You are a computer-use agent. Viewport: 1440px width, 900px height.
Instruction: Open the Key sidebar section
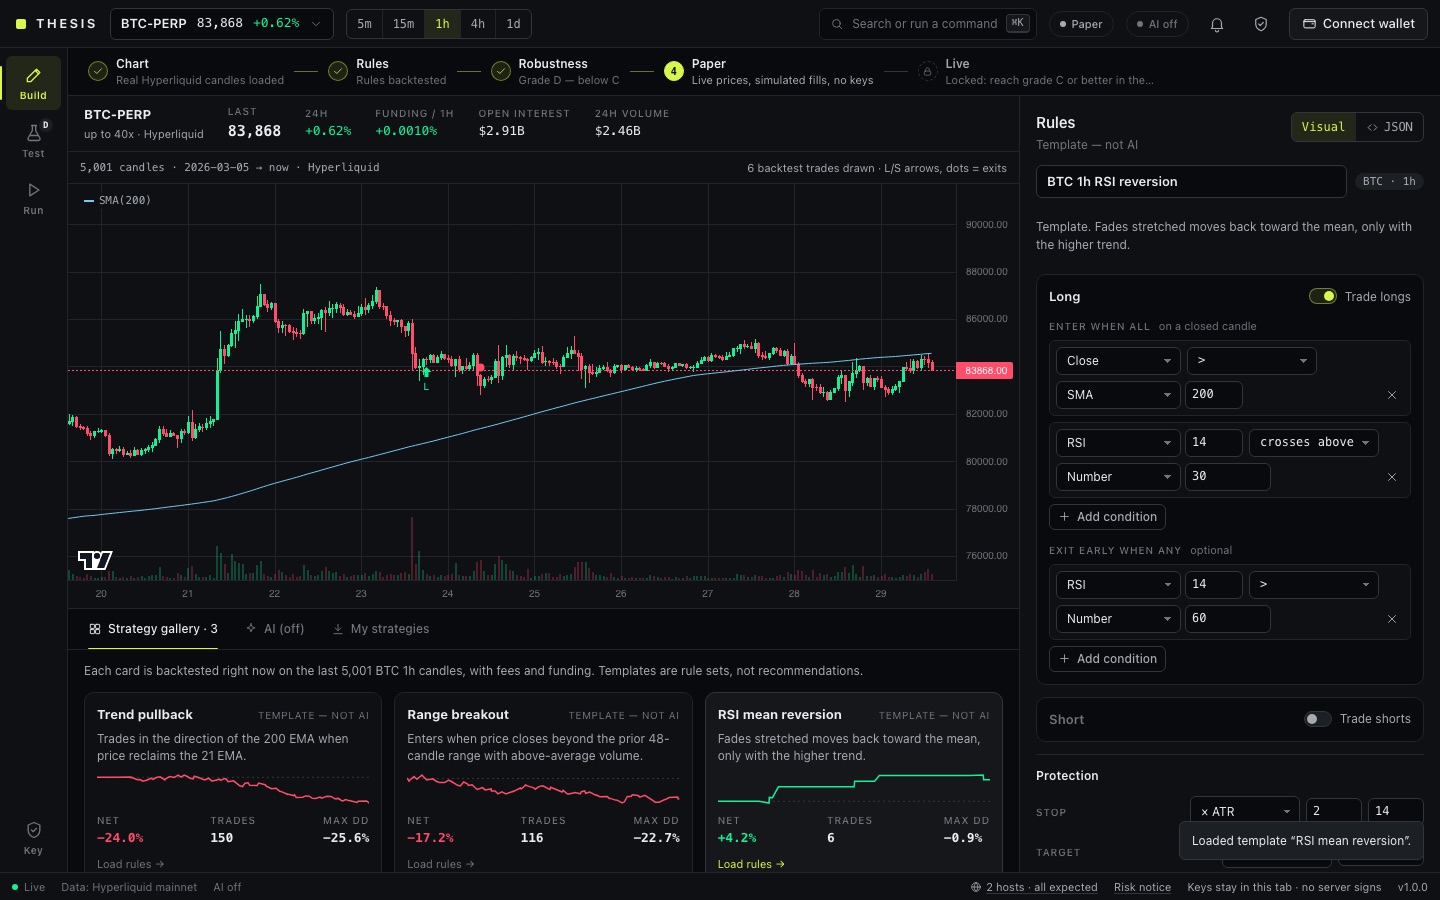tap(33, 838)
